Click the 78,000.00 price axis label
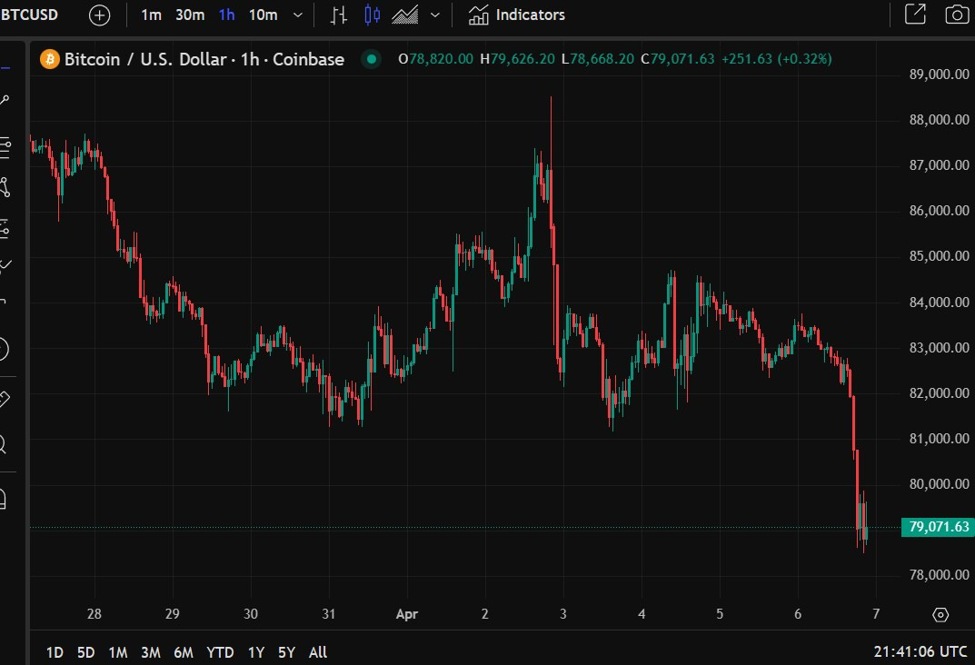The height and width of the screenshot is (665, 975). 939,575
